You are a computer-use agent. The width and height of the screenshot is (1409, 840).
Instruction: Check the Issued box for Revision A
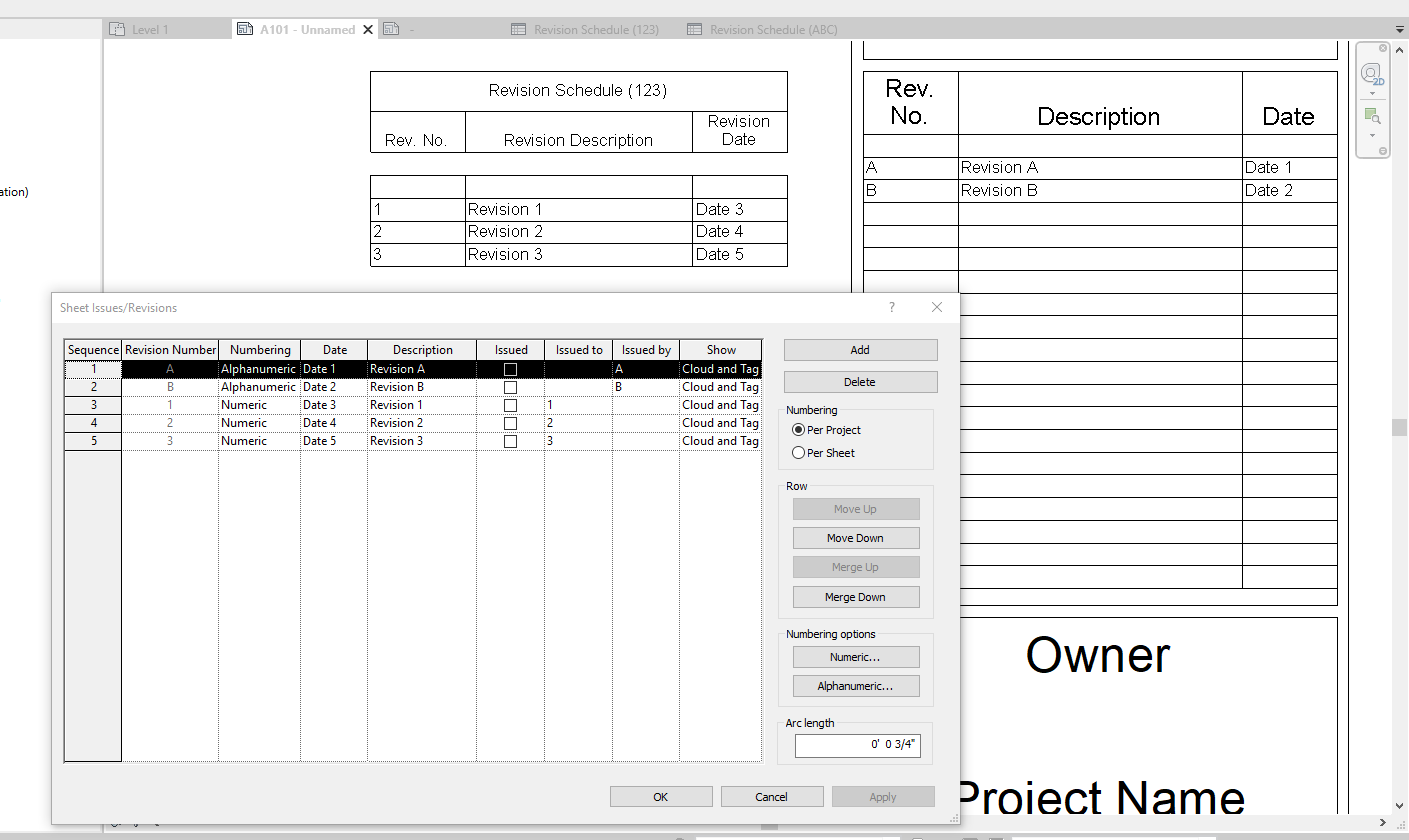coord(510,368)
